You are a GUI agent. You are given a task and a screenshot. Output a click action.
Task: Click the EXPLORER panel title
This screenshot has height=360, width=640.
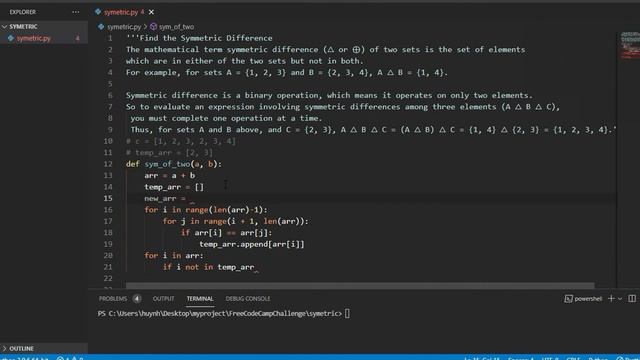23,12
